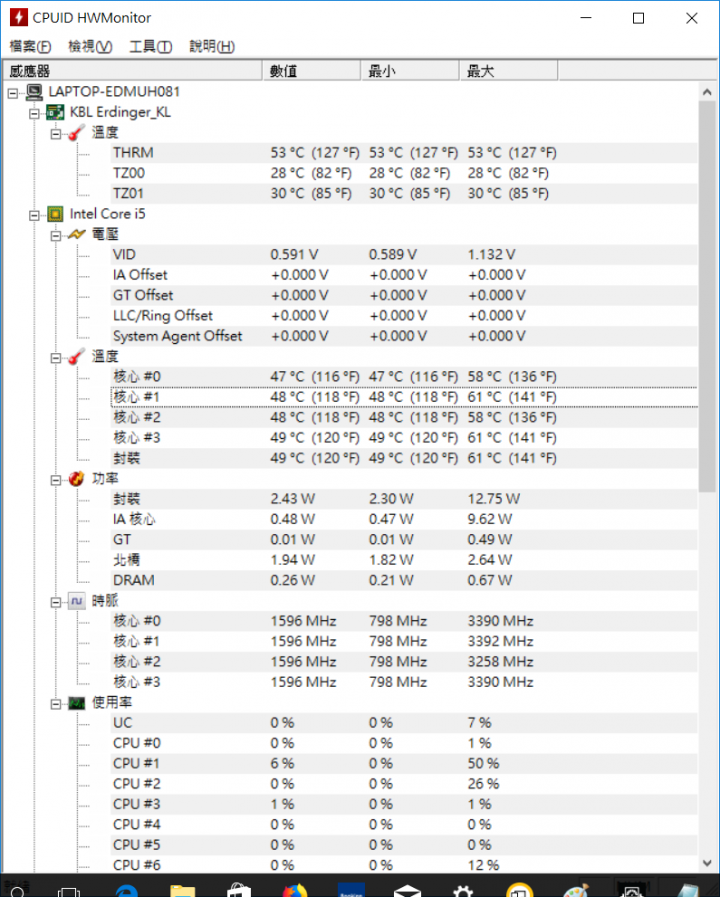The image size is (720, 897).
Task: Select the IA 核心 power row
Action: 404,519
